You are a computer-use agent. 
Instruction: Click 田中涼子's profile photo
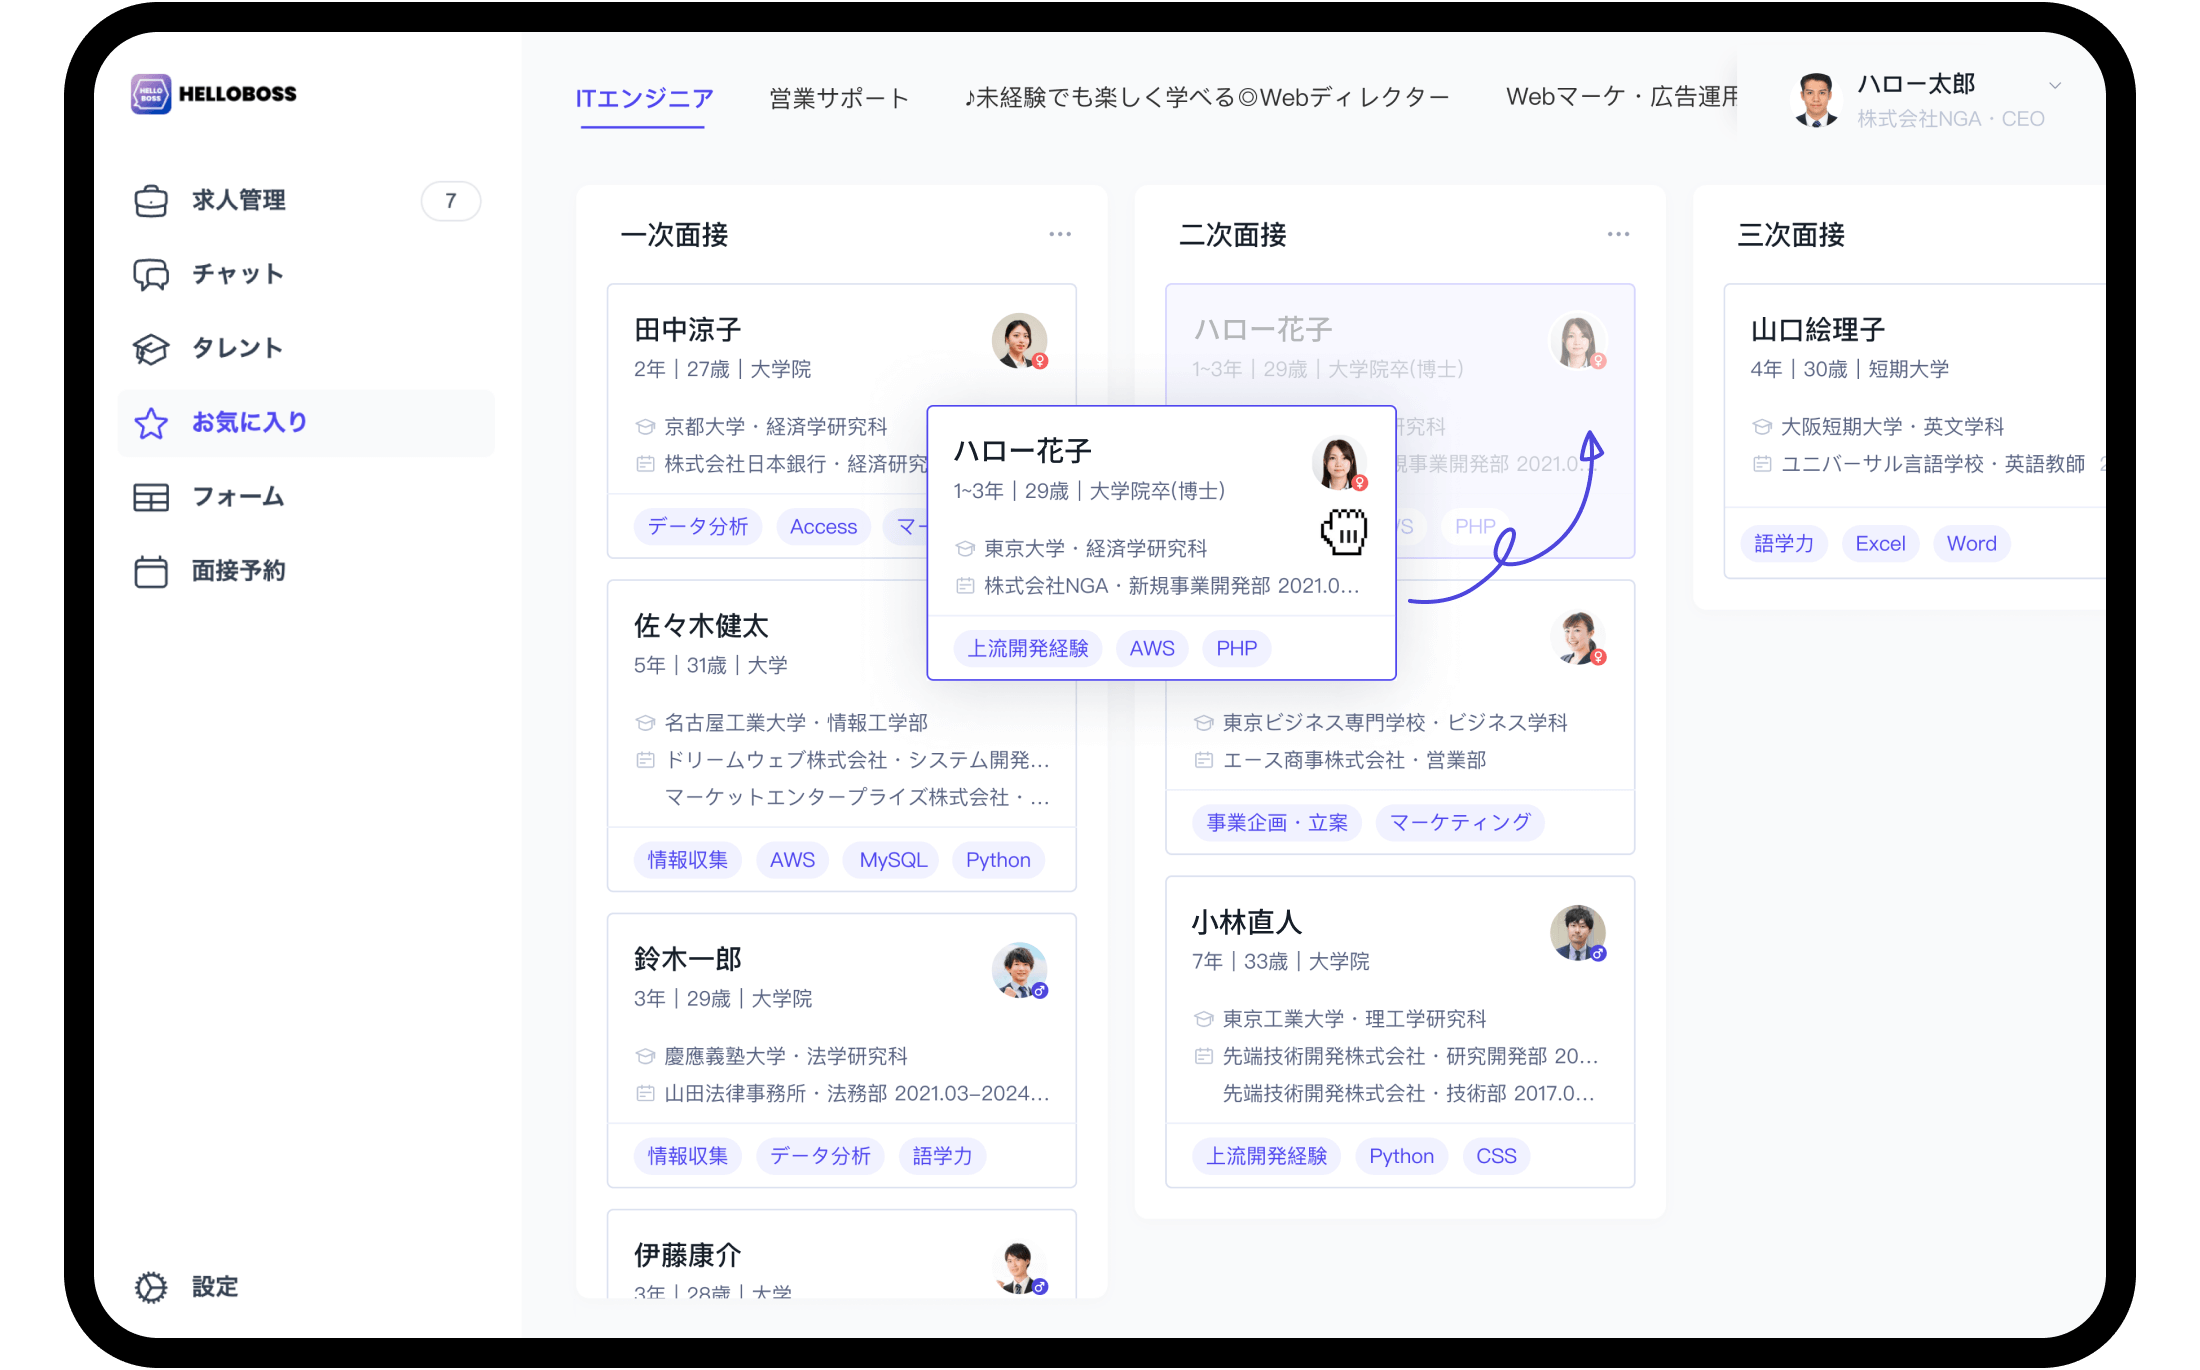pos(1019,341)
